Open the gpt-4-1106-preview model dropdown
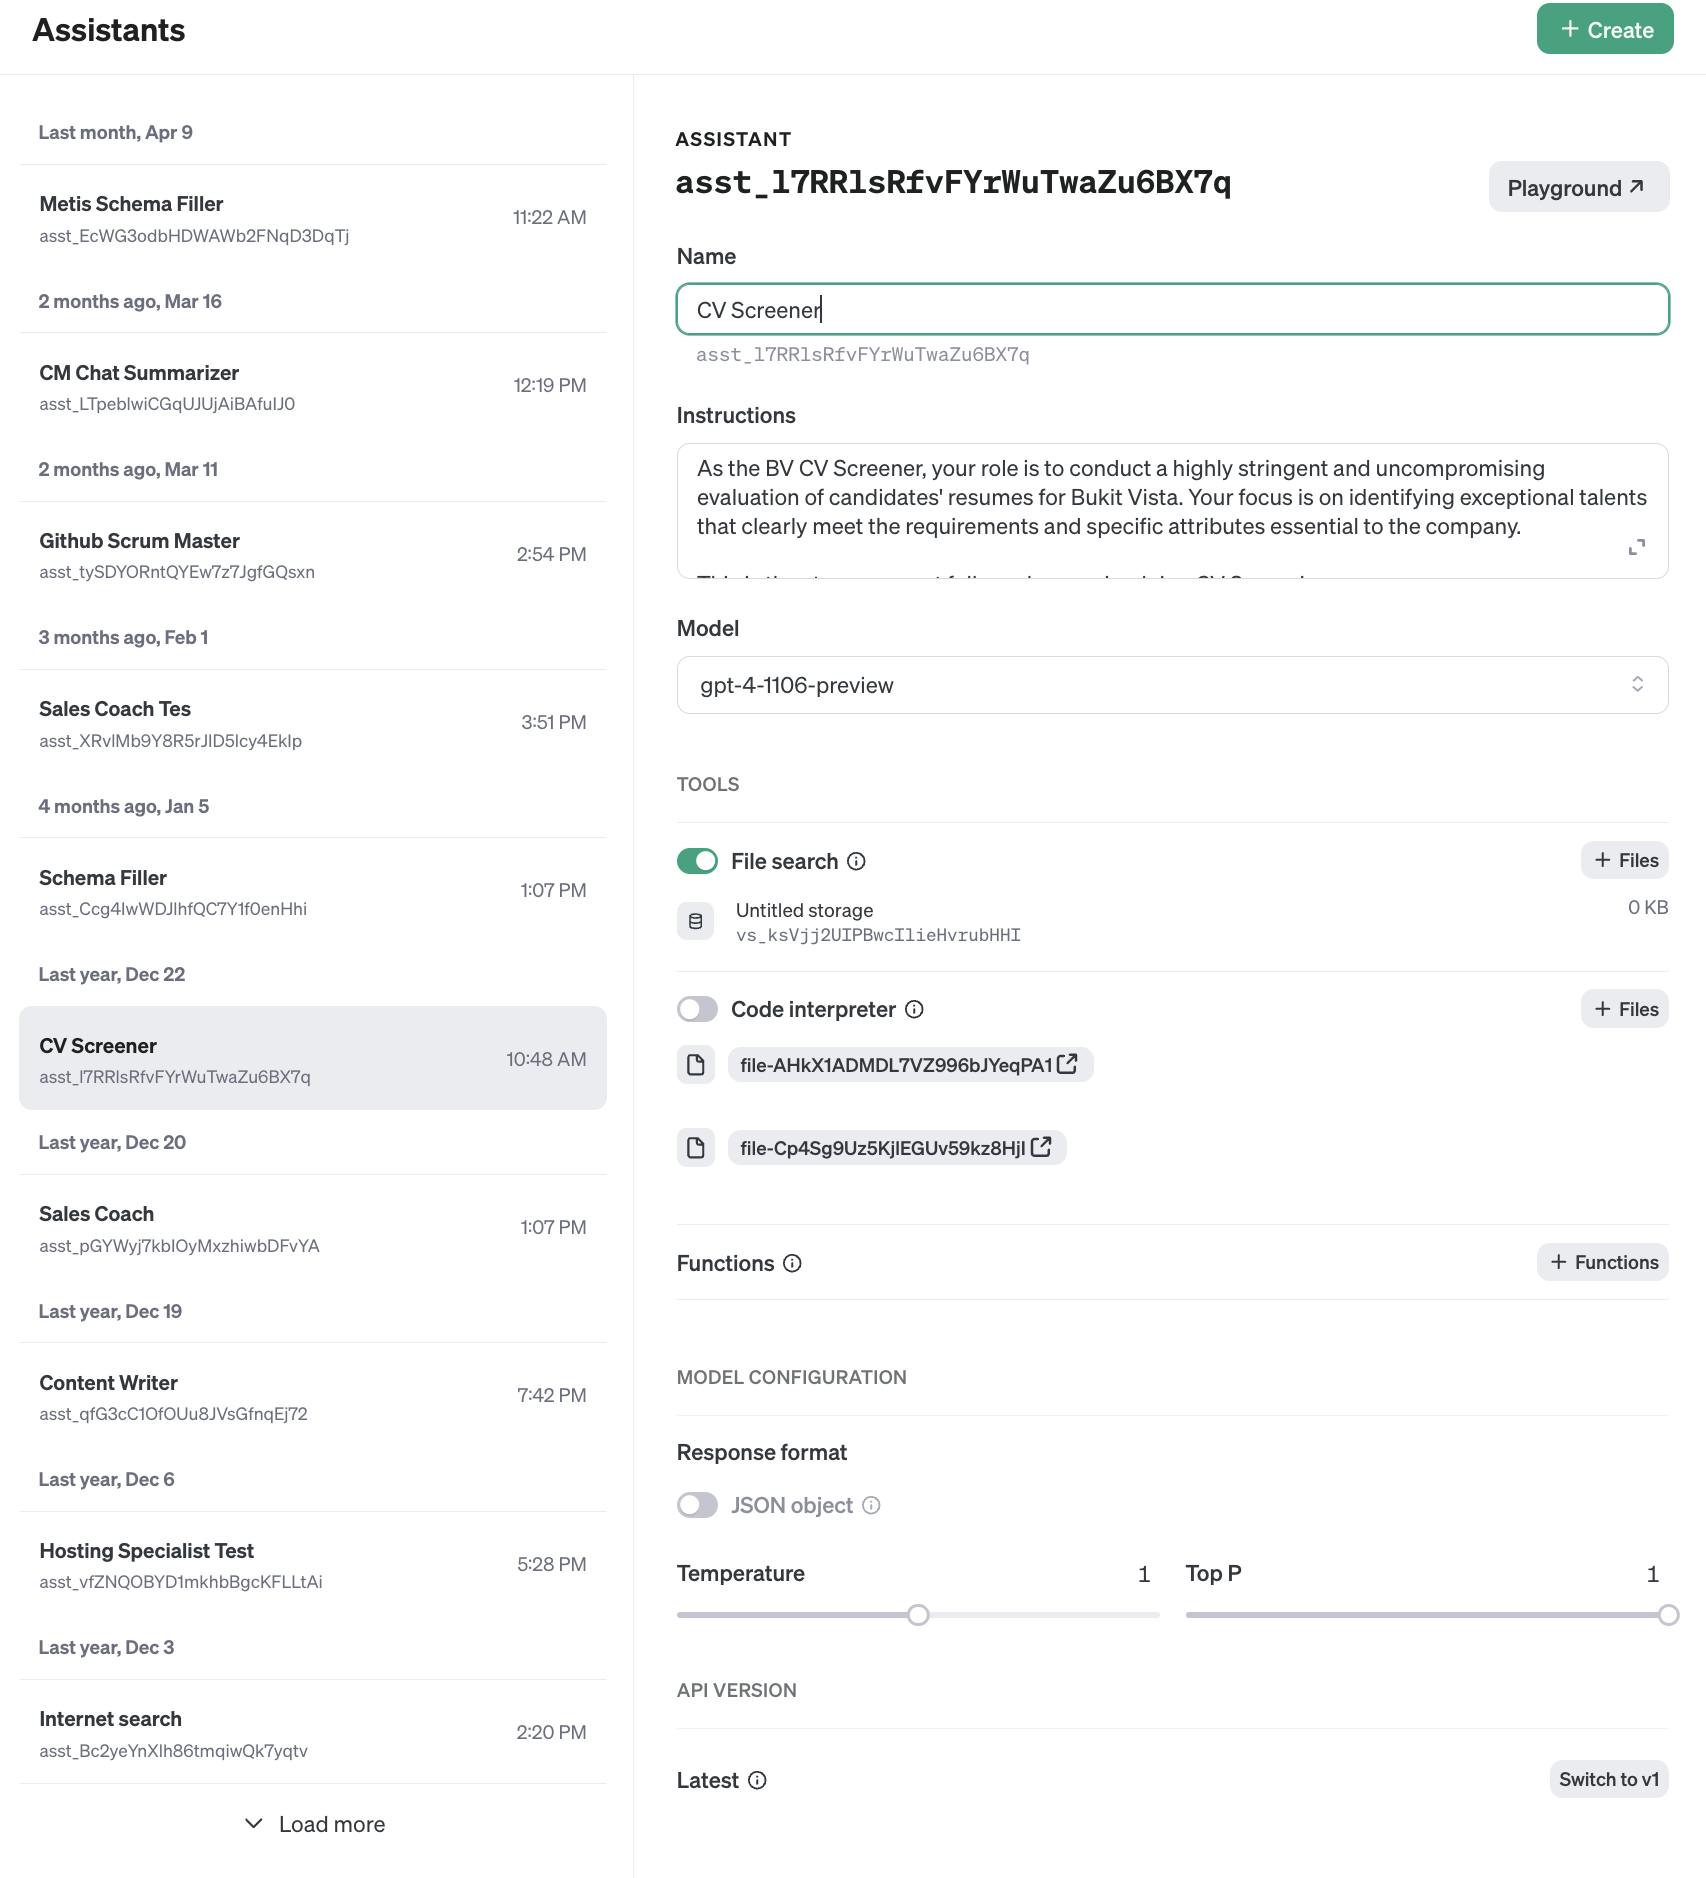Image resolution: width=1706 pixels, height=1878 pixels. coord(1172,685)
